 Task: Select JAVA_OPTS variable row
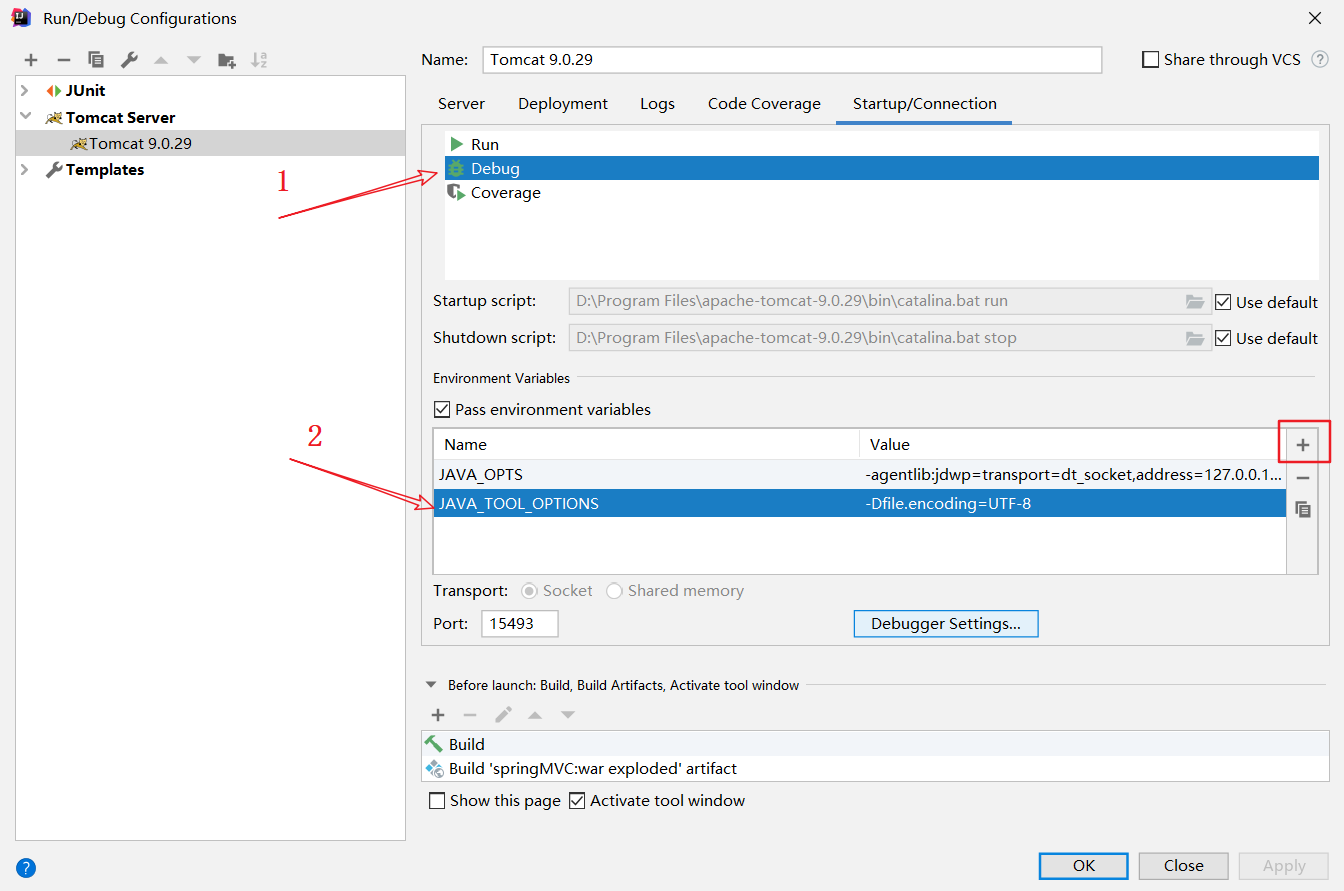860,475
